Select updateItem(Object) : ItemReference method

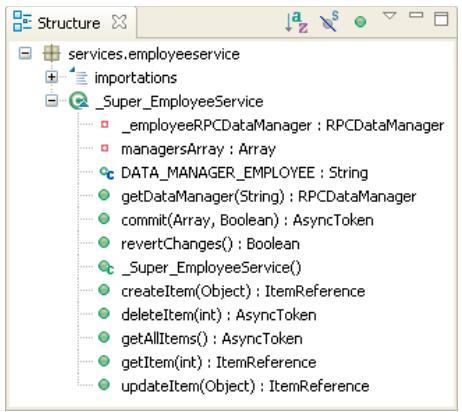[245, 386]
